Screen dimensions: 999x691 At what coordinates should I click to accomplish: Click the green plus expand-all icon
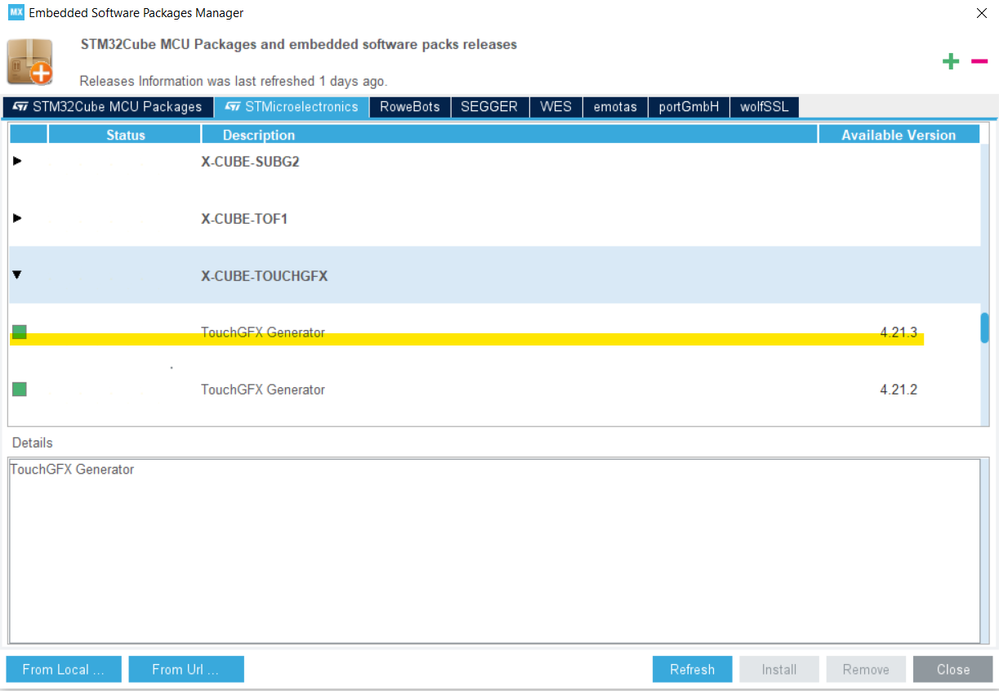pos(951,61)
